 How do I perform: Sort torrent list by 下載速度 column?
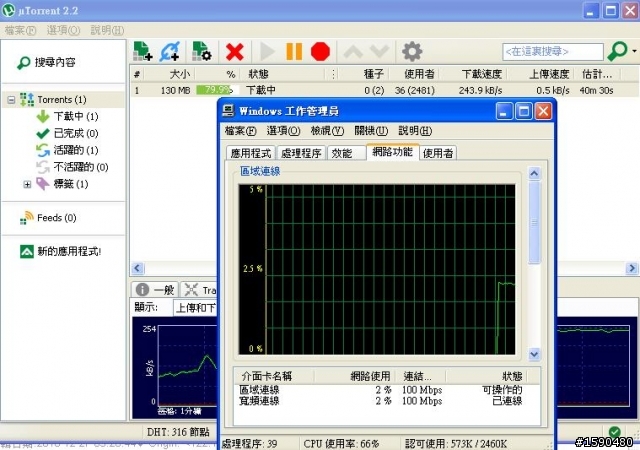point(471,74)
